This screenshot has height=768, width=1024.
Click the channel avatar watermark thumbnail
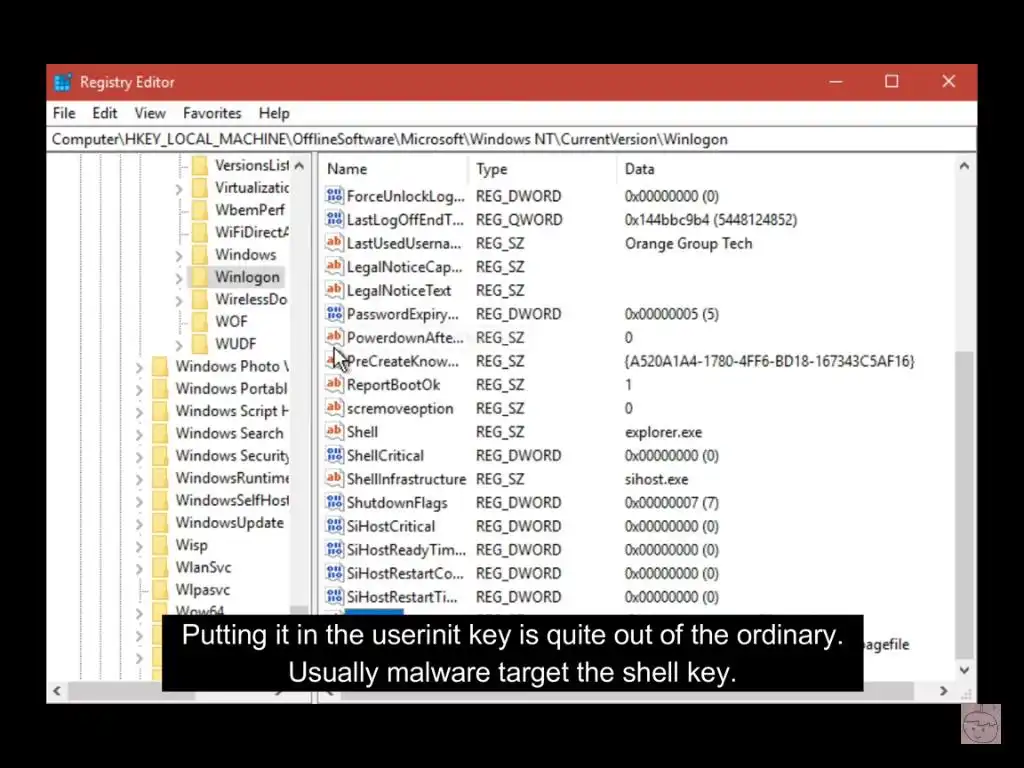(980, 724)
